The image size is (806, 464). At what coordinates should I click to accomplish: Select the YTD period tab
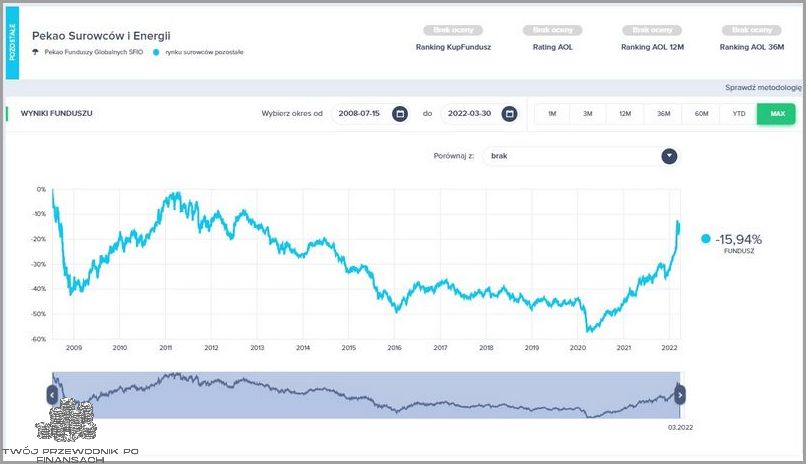click(739, 114)
